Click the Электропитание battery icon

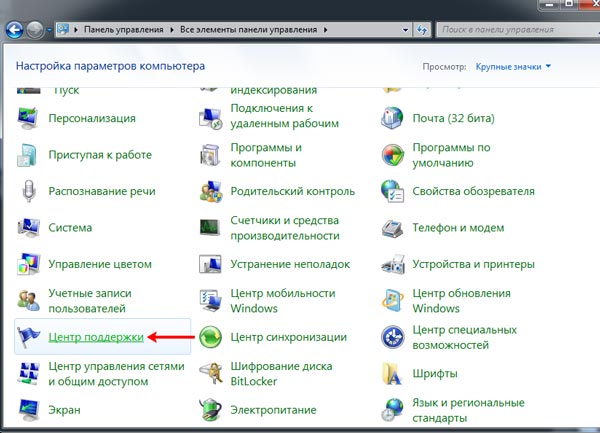click(211, 410)
